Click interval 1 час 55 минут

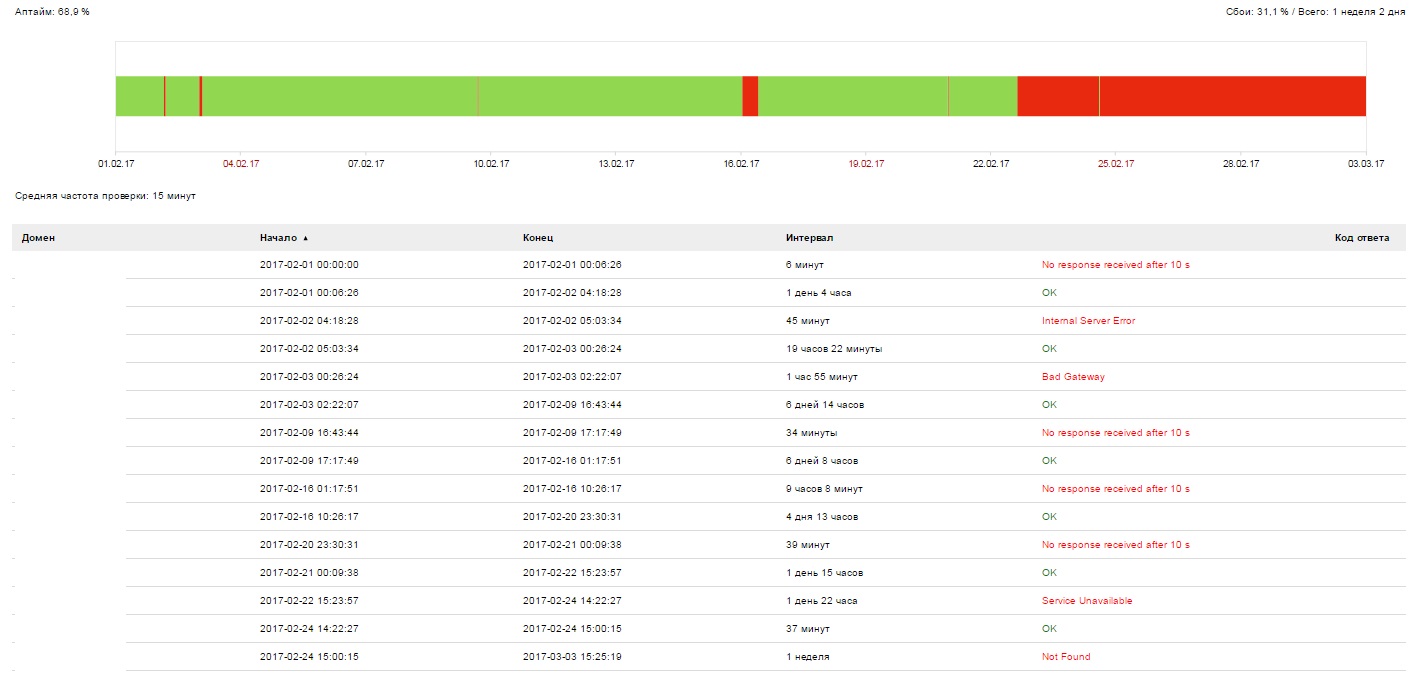(821, 377)
